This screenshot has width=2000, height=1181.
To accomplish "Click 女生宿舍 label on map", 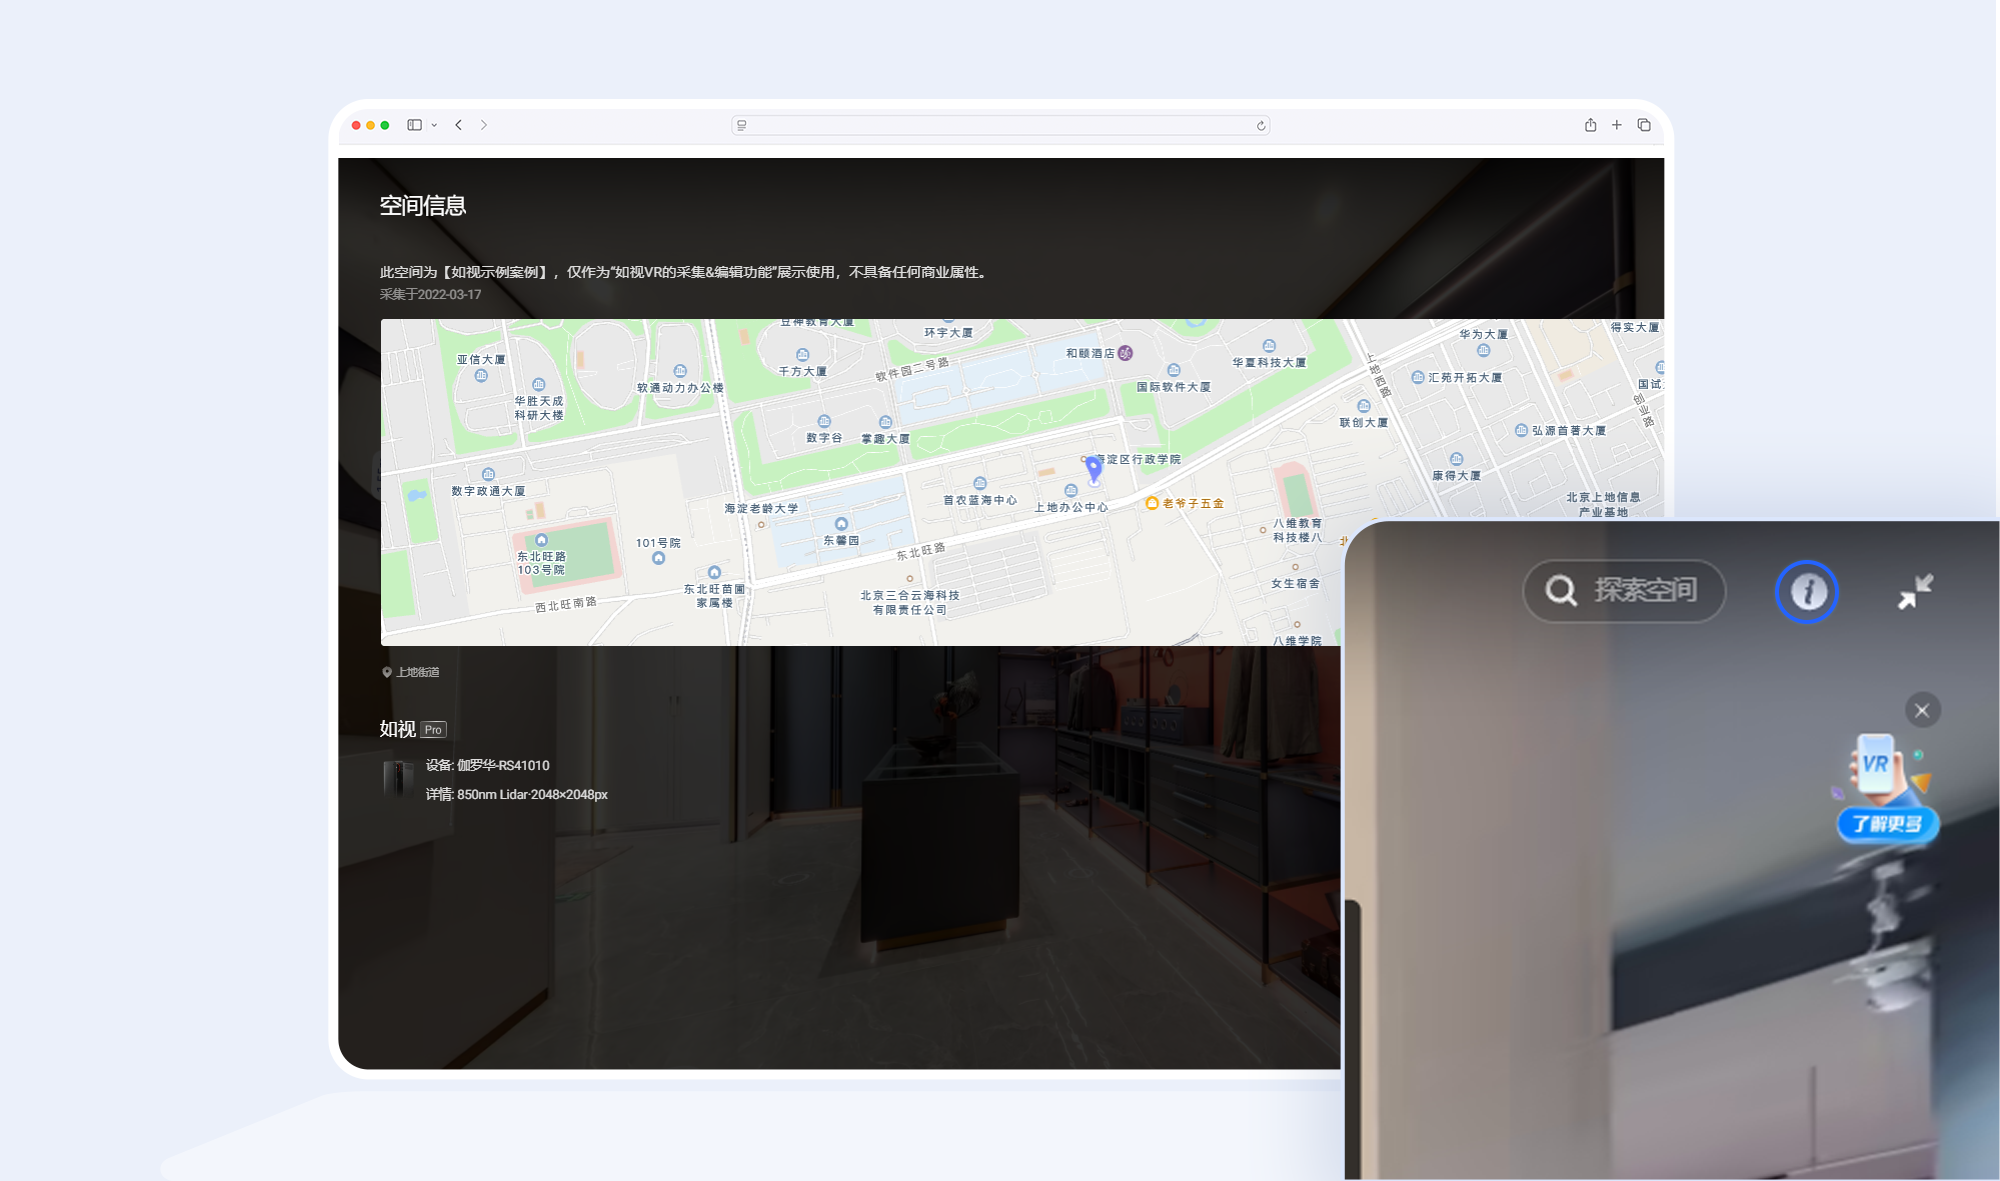I will click(x=1295, y=584).
